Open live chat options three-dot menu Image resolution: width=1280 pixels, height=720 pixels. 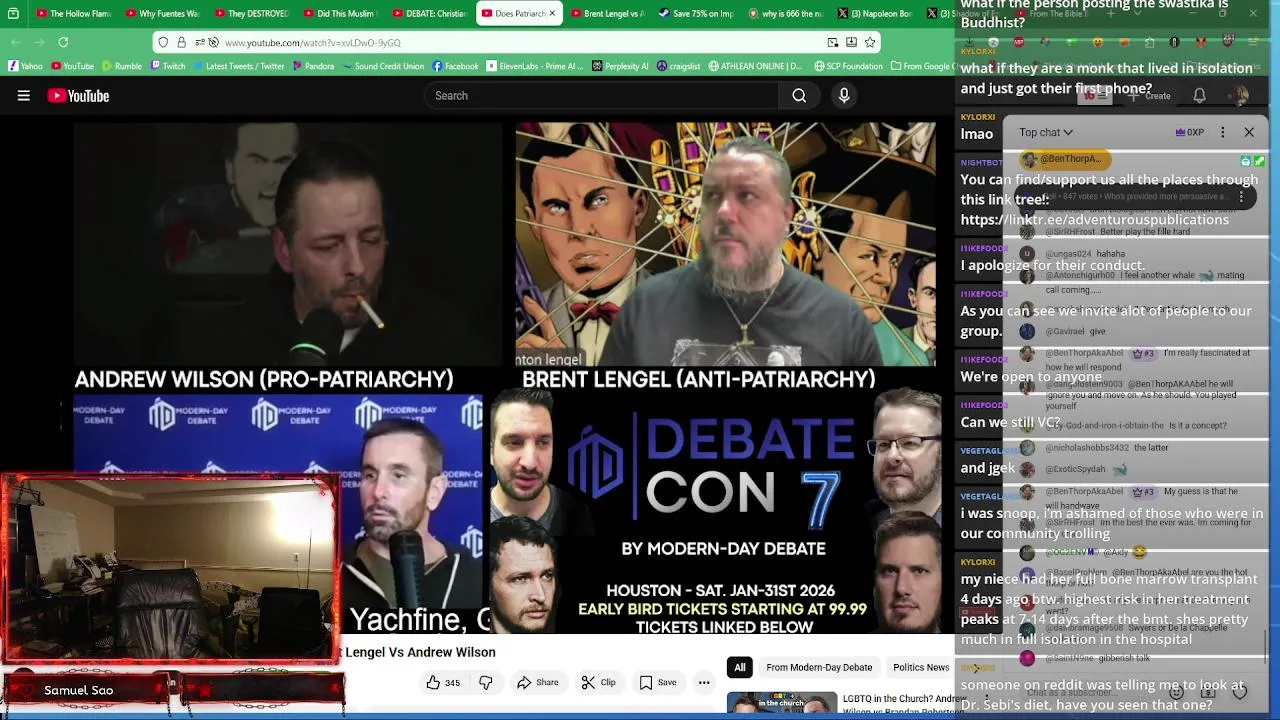1222,132
